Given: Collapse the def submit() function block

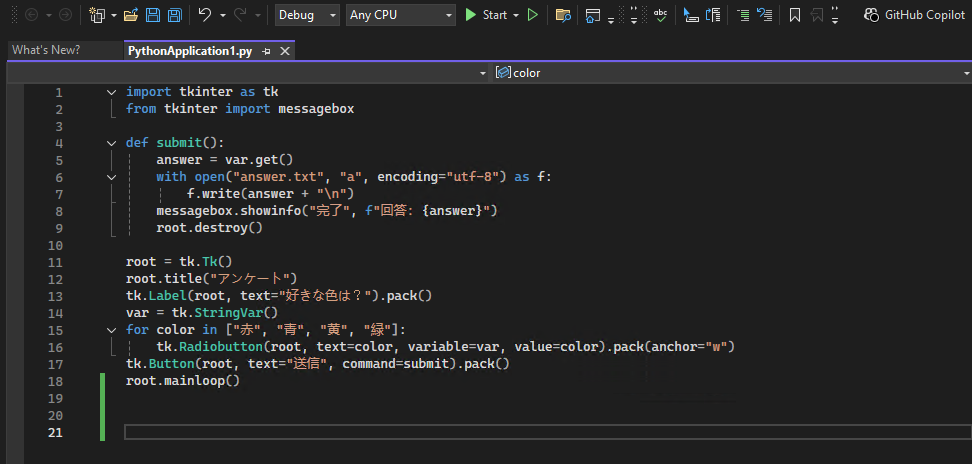Looking at the screenshot, I should pyautogui.click(x=111, y=143).
